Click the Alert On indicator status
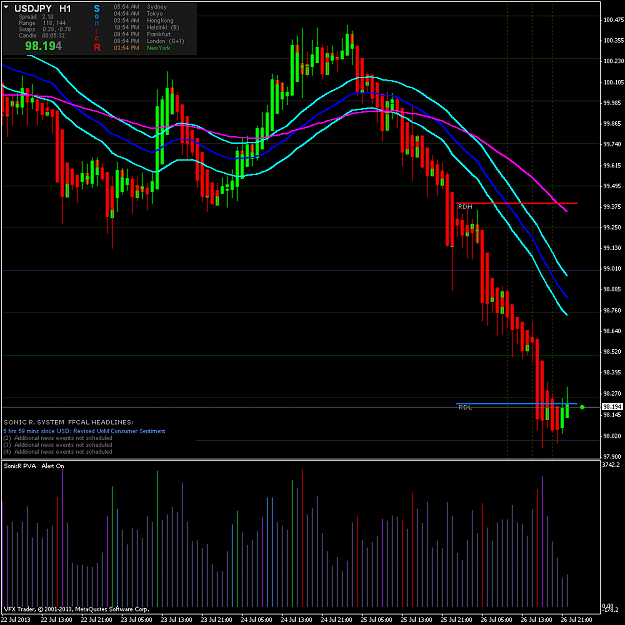The height and width of the screenshot is (625, 625). [x=53, y=466]
